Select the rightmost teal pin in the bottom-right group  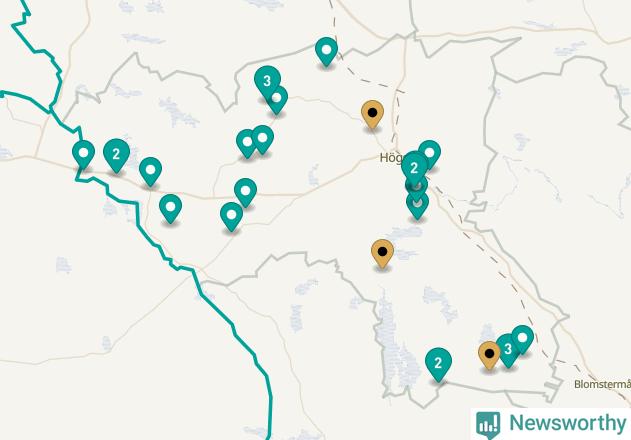click(522, 339)
